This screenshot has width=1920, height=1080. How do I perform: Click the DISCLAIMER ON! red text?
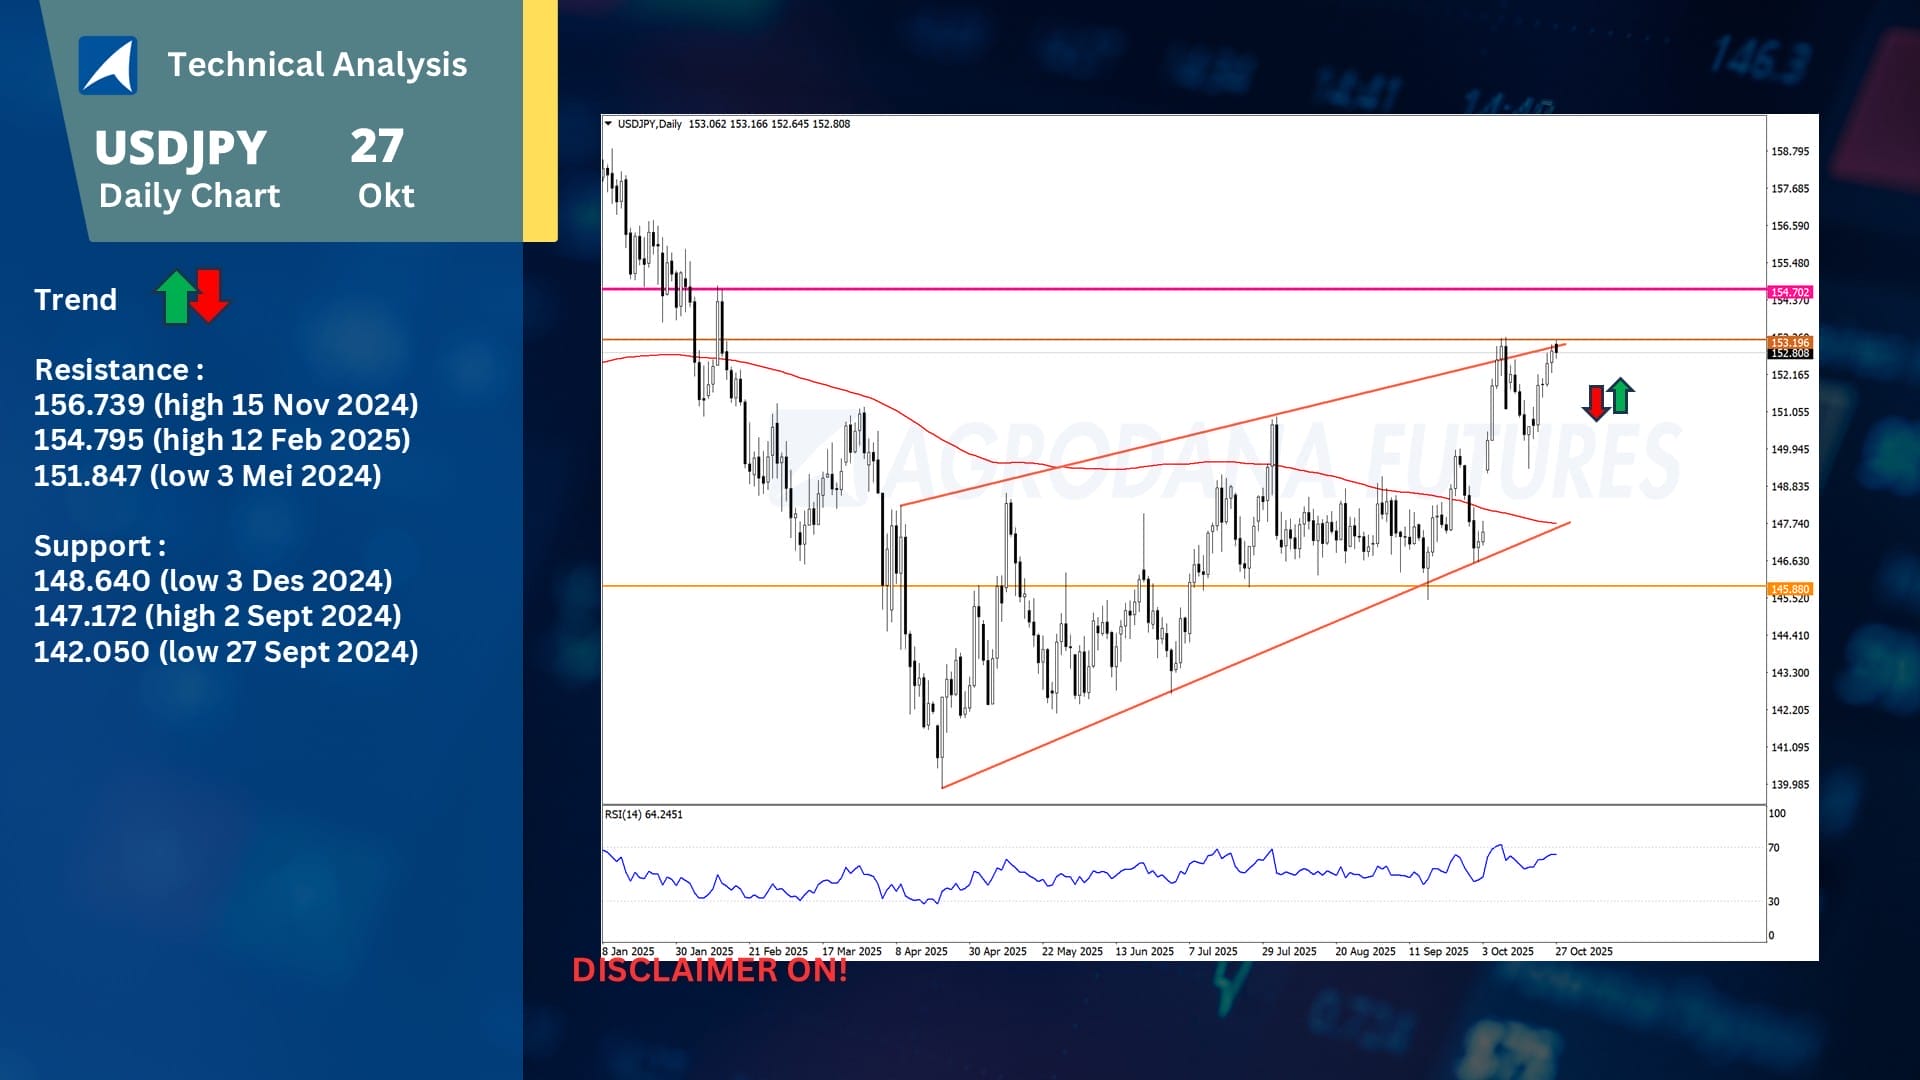(709, 970)
